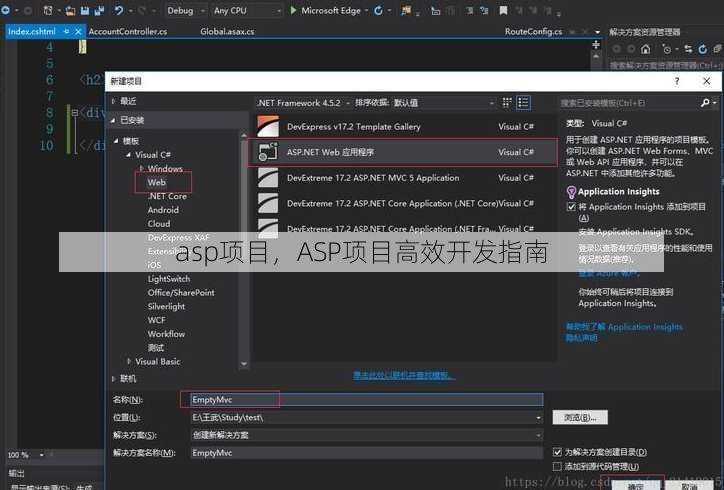Open the Debug configuration dropdown
Screen dimensions: 724x490
(185, 10)
